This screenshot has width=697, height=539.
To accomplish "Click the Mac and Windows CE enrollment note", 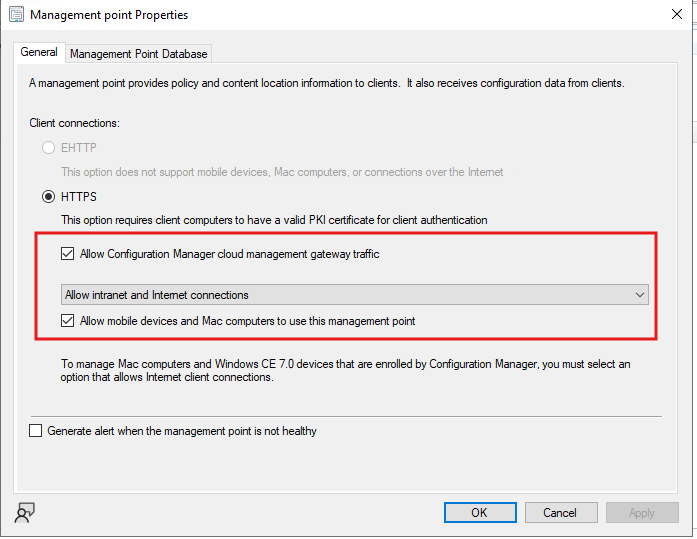I will point(345,370).
